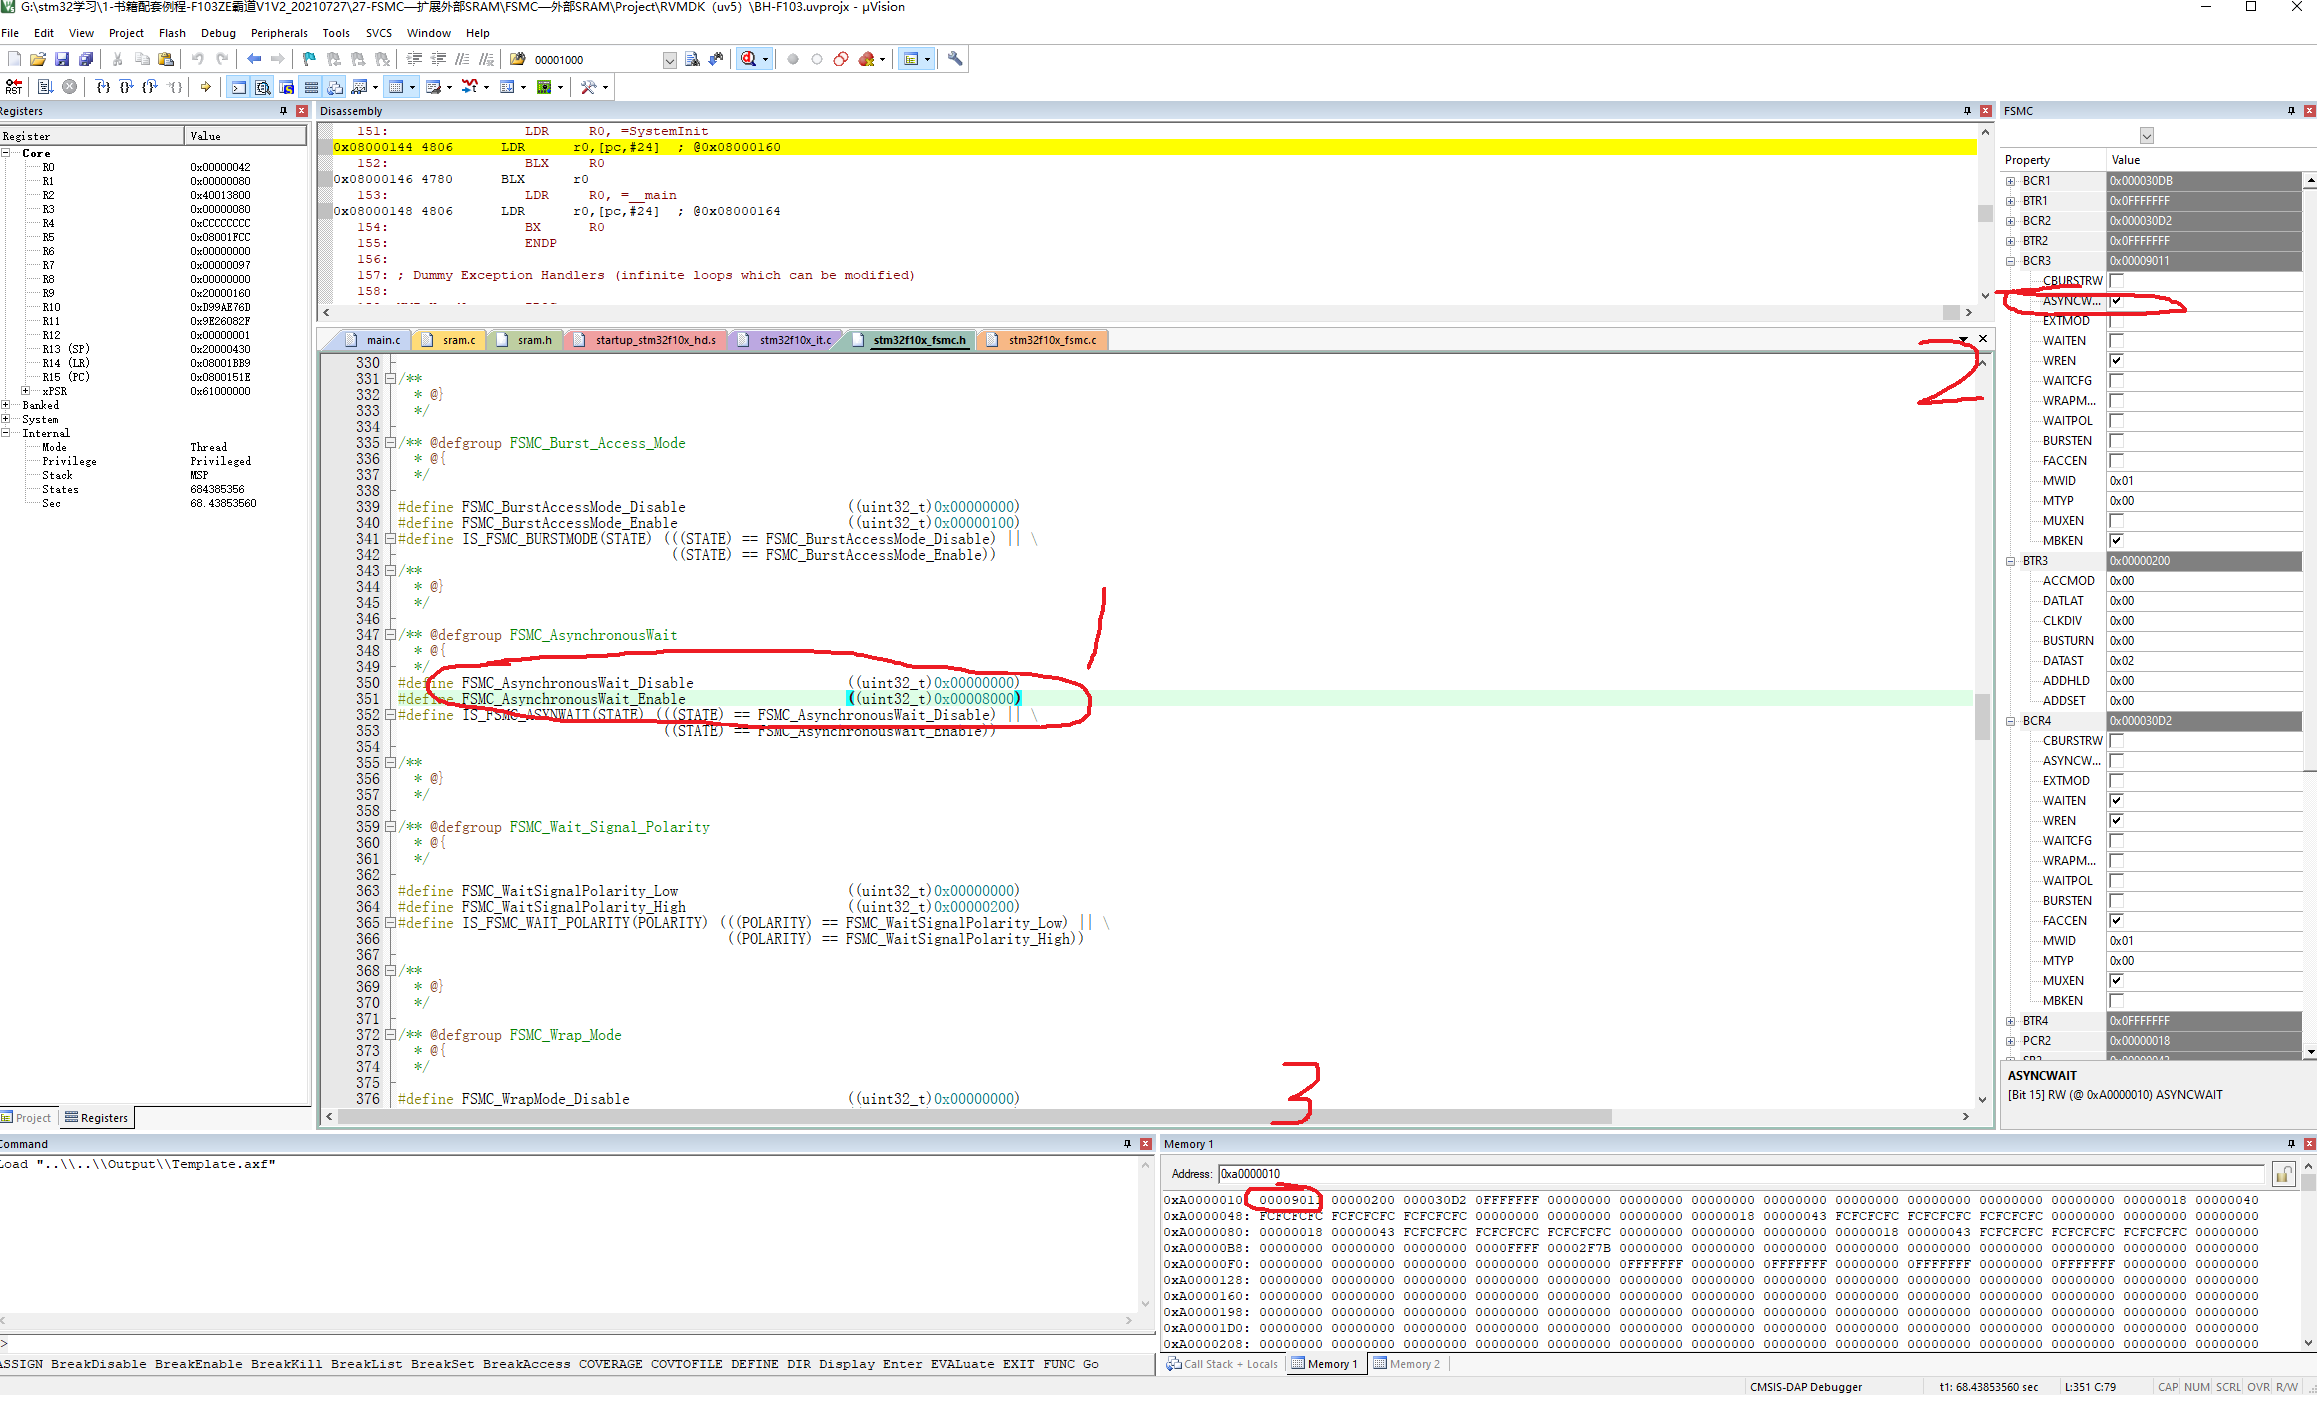Click Show Next Statement yellow arrow
This screenshot has height=1412, width=2322.
(x=206, y=87)
